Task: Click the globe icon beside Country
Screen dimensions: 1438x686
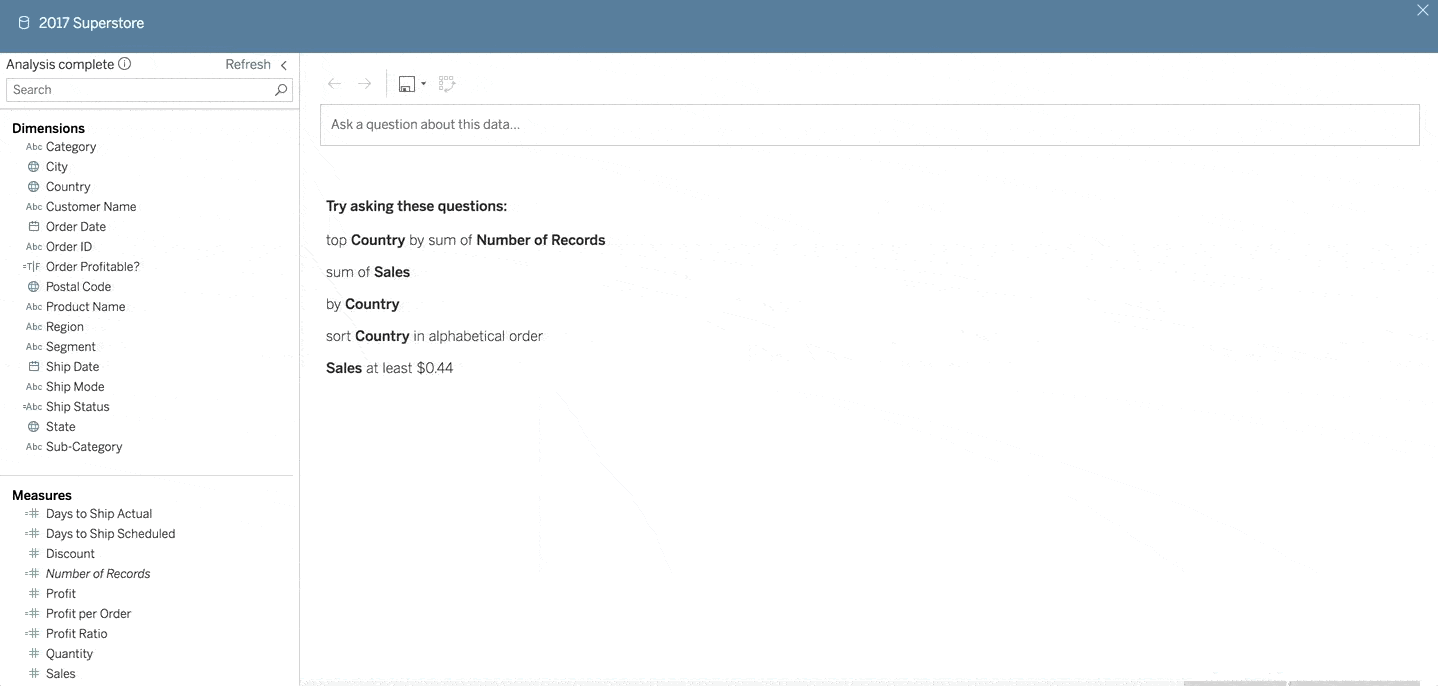Action: [x=33, y=186]
